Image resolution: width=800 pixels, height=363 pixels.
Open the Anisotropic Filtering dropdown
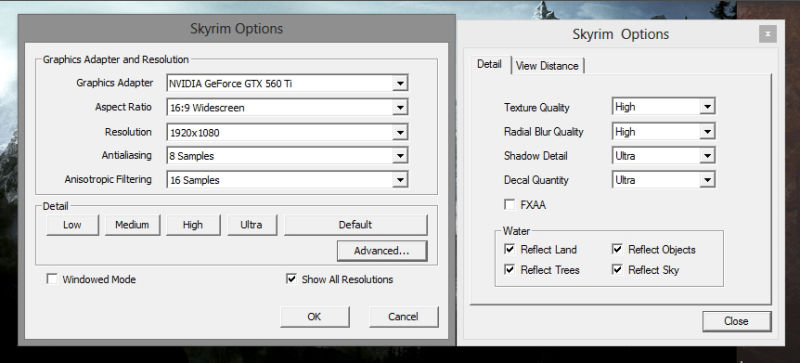(287, 180)
